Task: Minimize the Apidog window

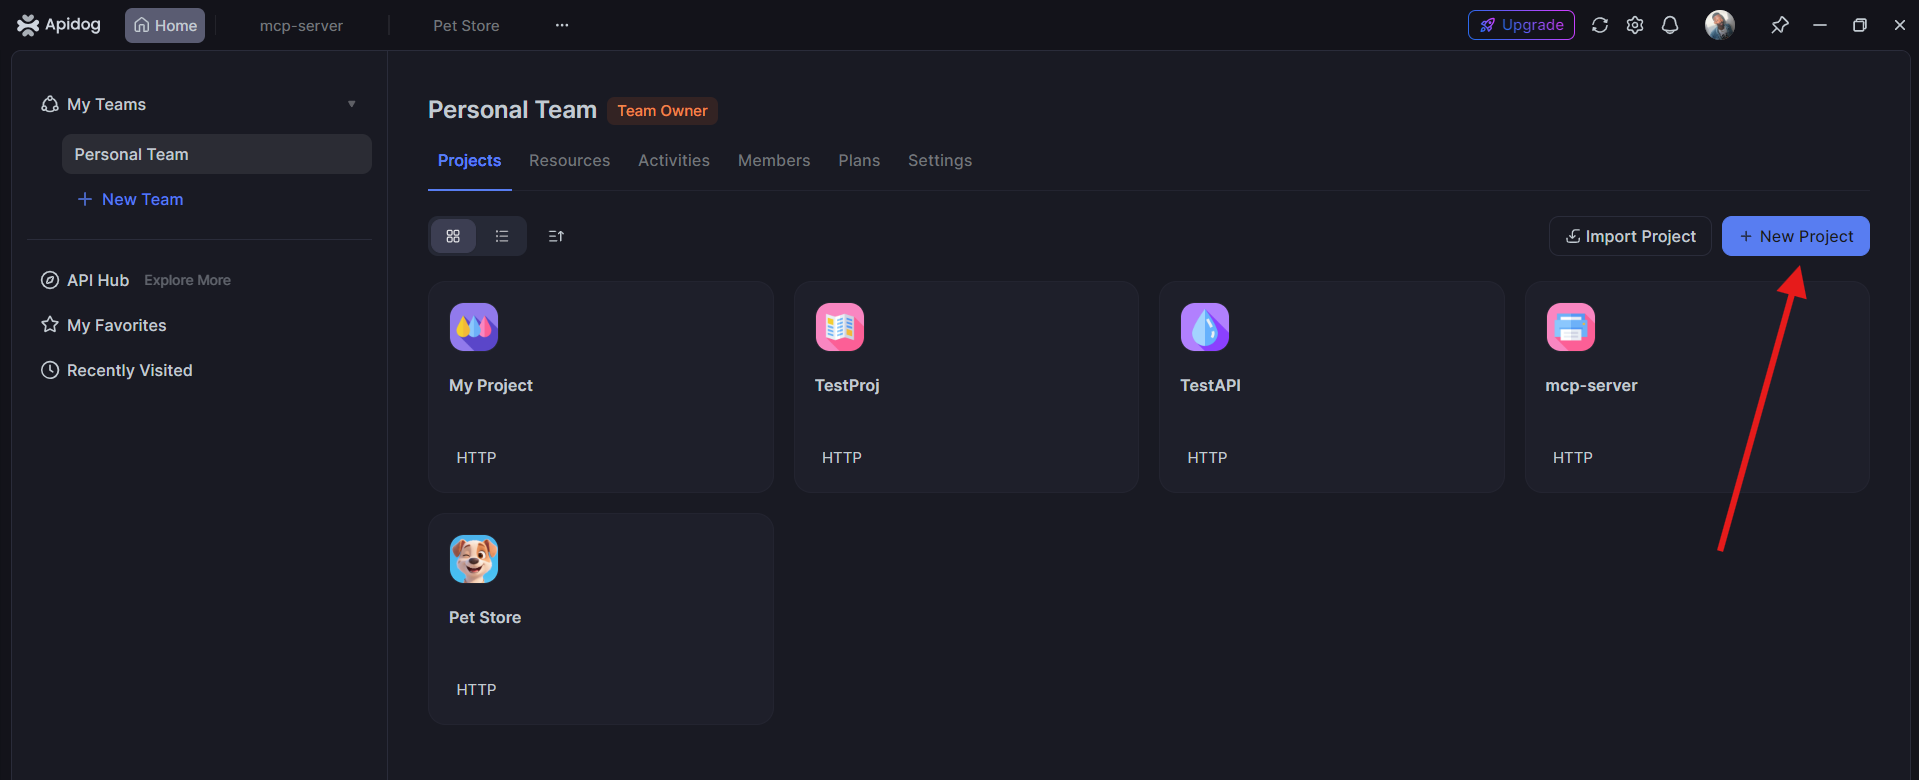Action: click(x=1820, y=25)
